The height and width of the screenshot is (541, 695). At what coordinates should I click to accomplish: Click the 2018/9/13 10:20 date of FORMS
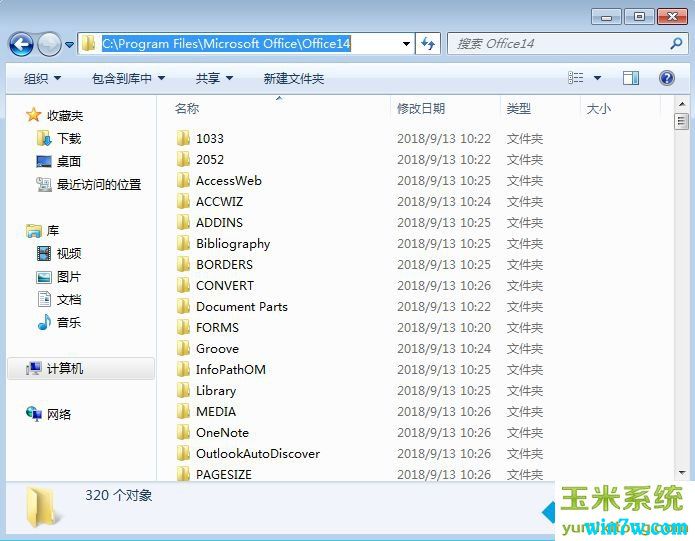tap(444, 327)
